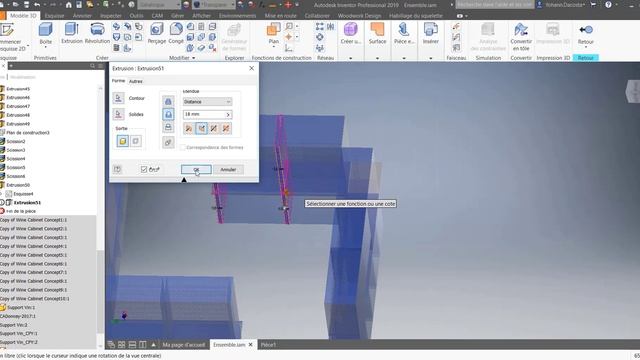The height and width of the screenshot is (360, 640).
Task: Select the Congé fillet tool
Action: [176, 33]
